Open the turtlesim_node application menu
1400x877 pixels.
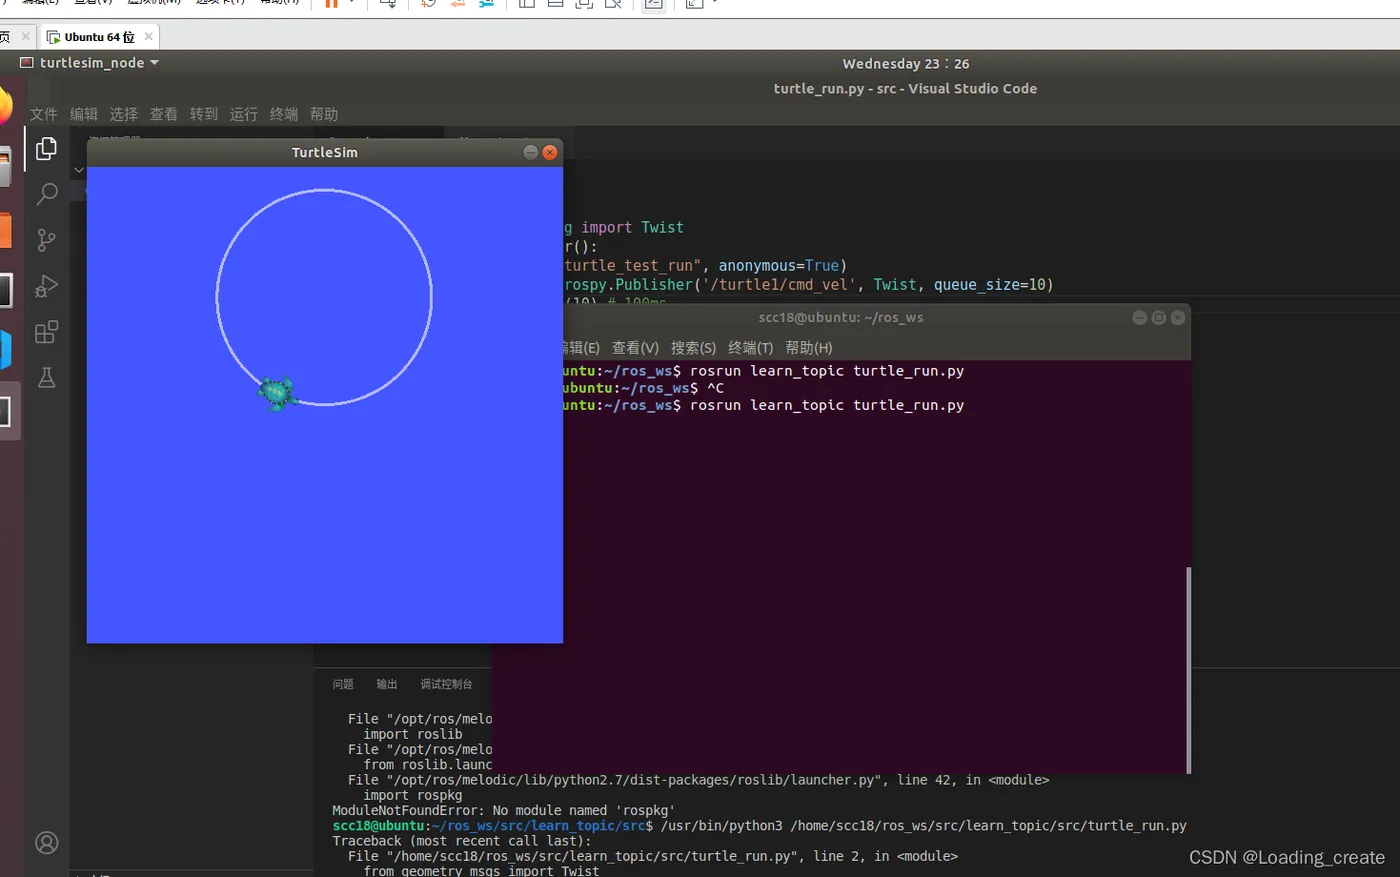(90, 62)
